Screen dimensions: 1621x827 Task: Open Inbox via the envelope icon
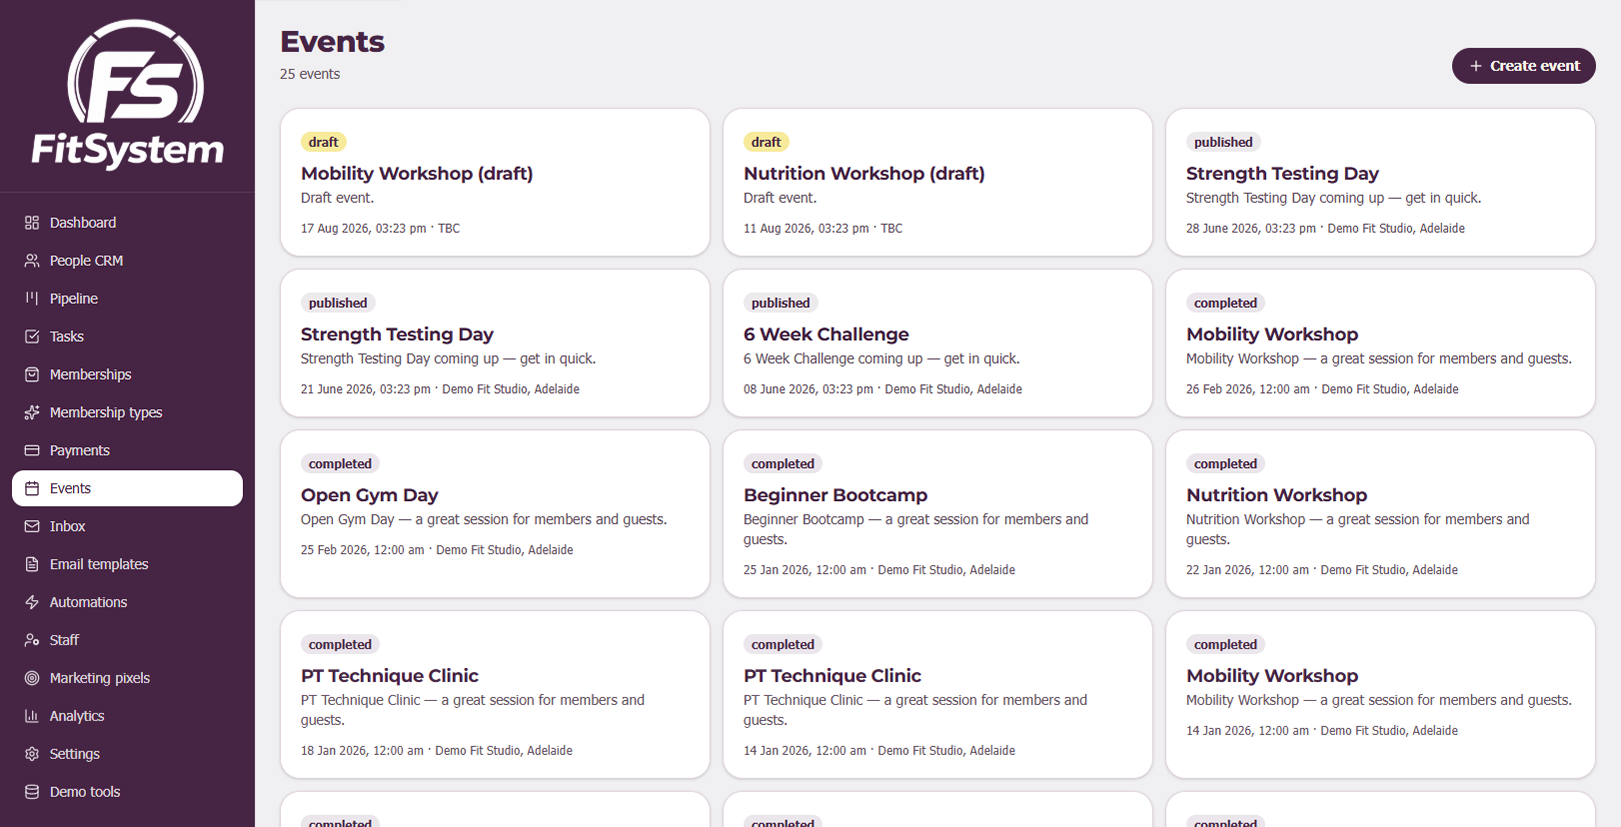pos(32,526)
